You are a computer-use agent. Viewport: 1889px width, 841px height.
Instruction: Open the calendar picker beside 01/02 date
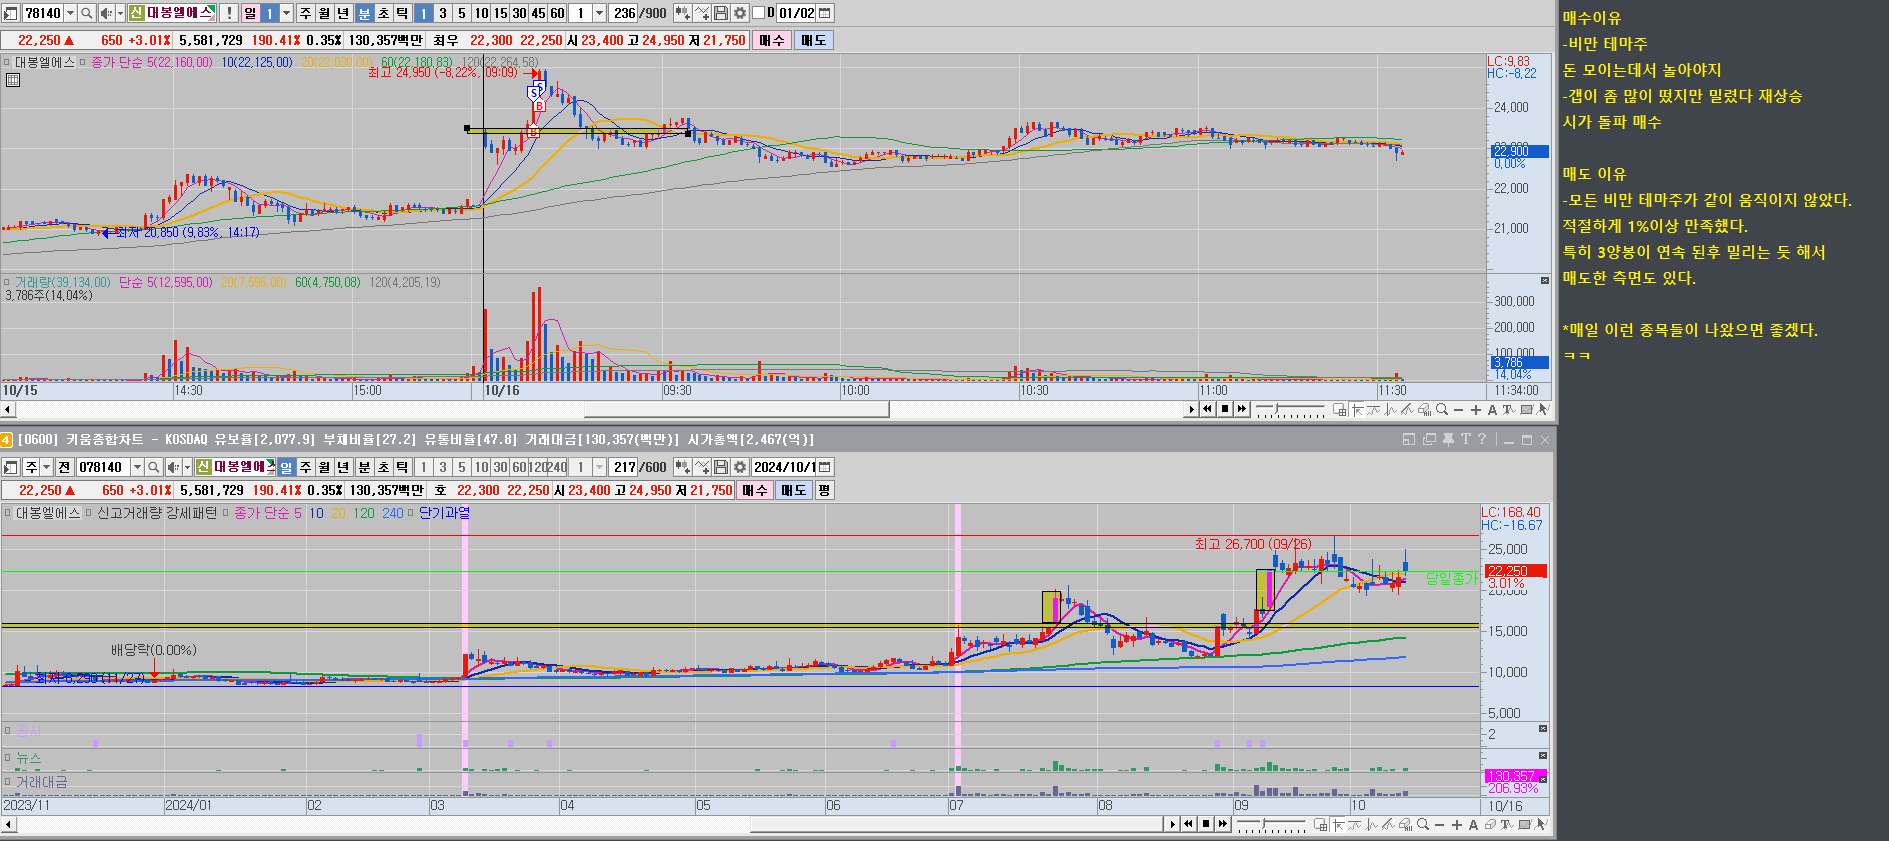click(824, 13)
